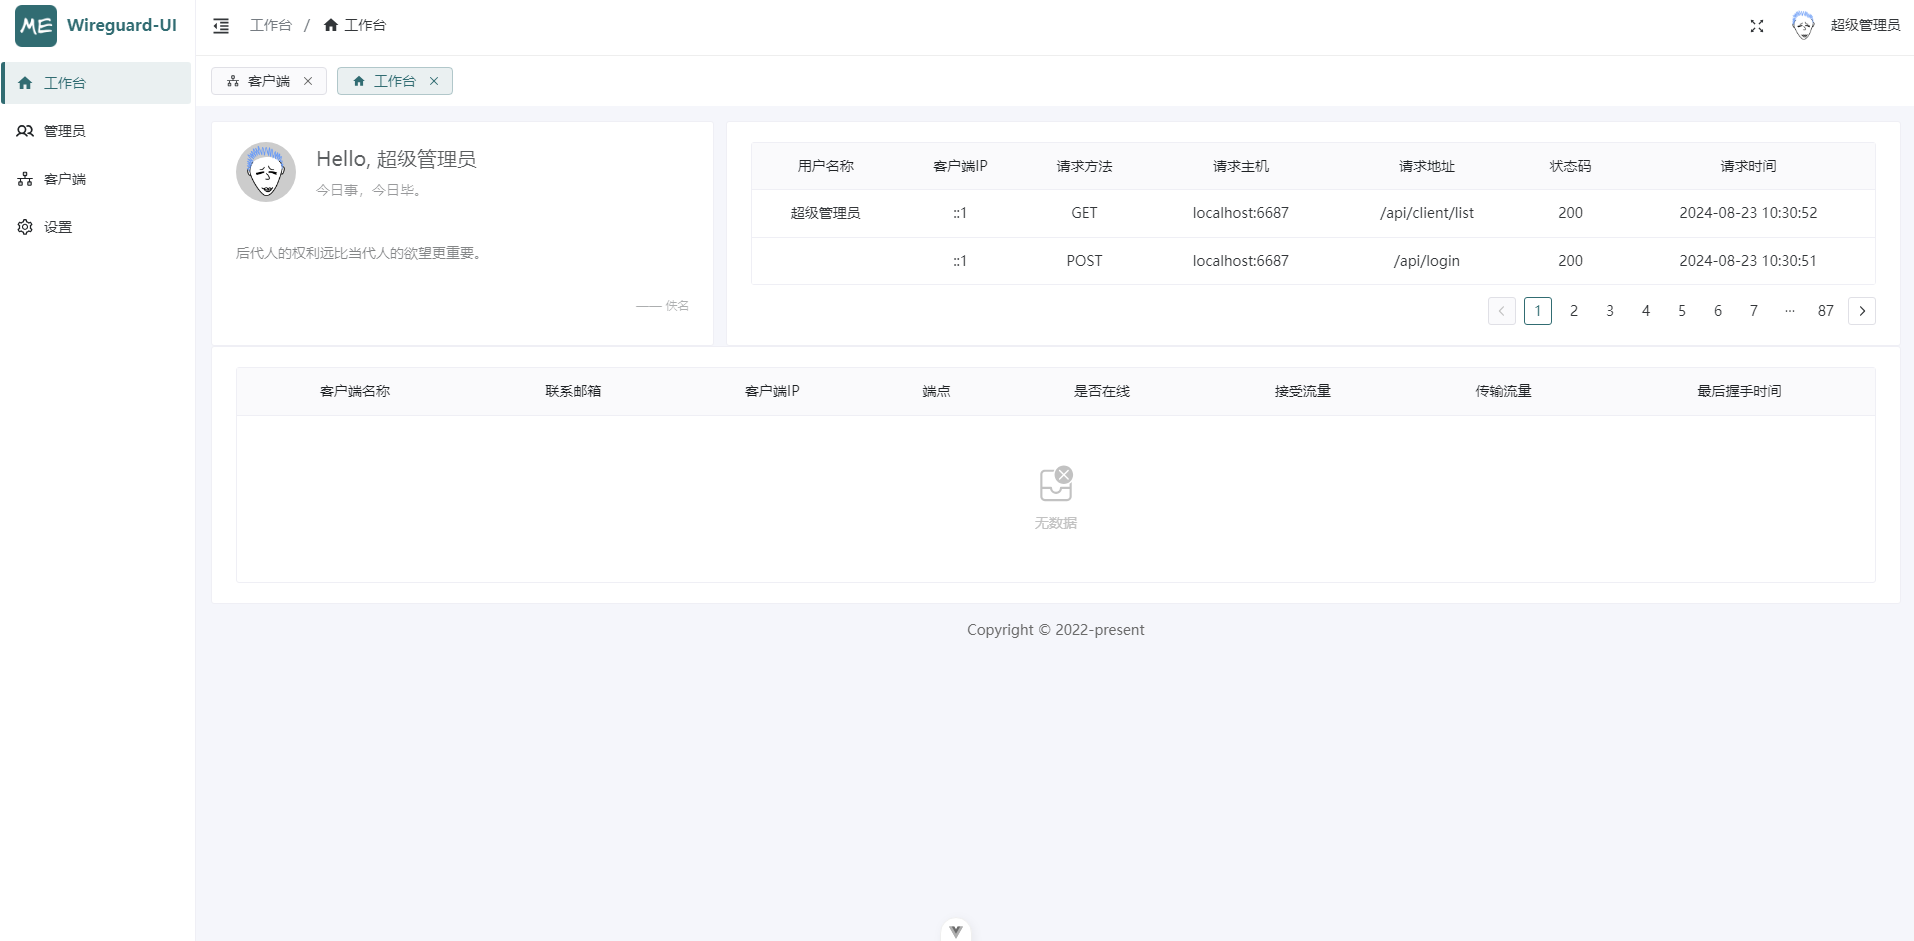
Task: Click the large avatar in the Hello card
Action: [x=266, y=172]
